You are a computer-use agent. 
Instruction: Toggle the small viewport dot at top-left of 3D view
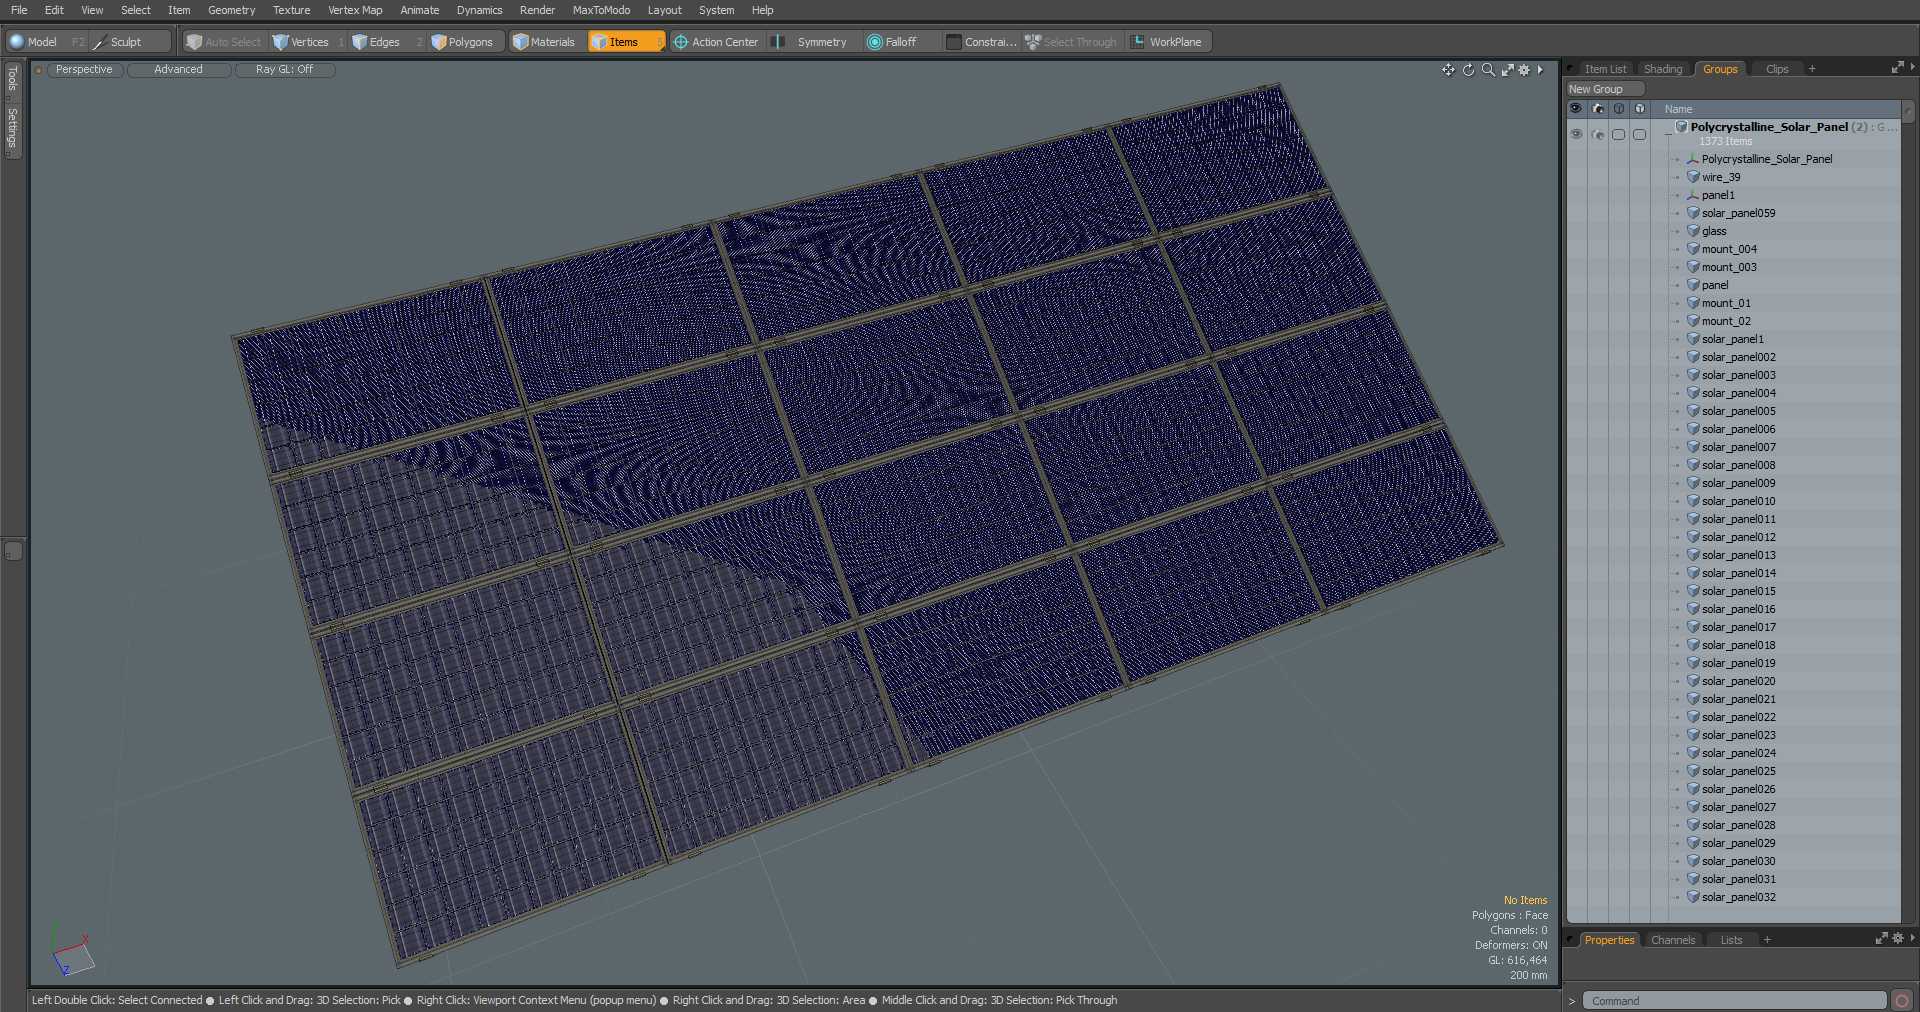click(39, 70)
